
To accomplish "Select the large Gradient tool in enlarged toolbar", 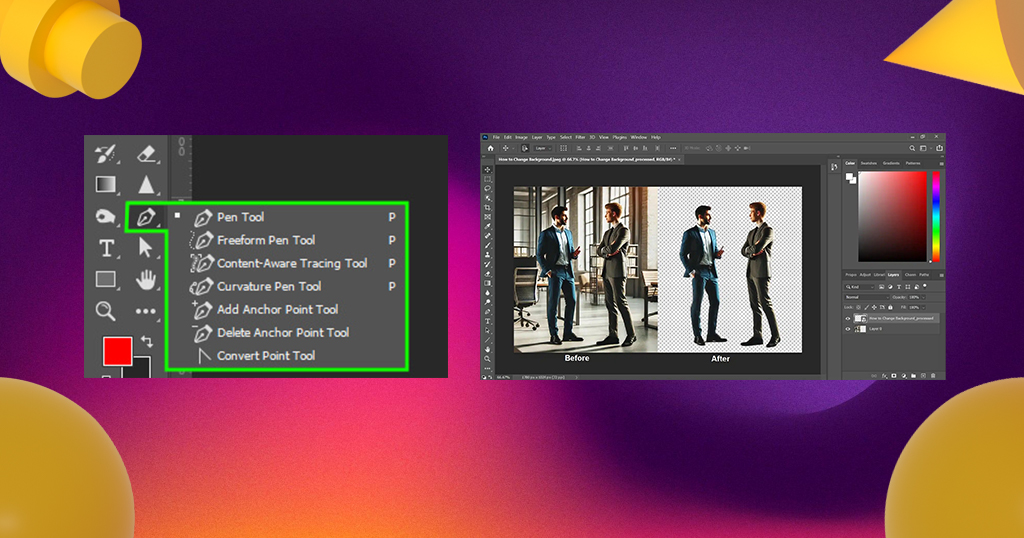I will [x=106, y=185].
